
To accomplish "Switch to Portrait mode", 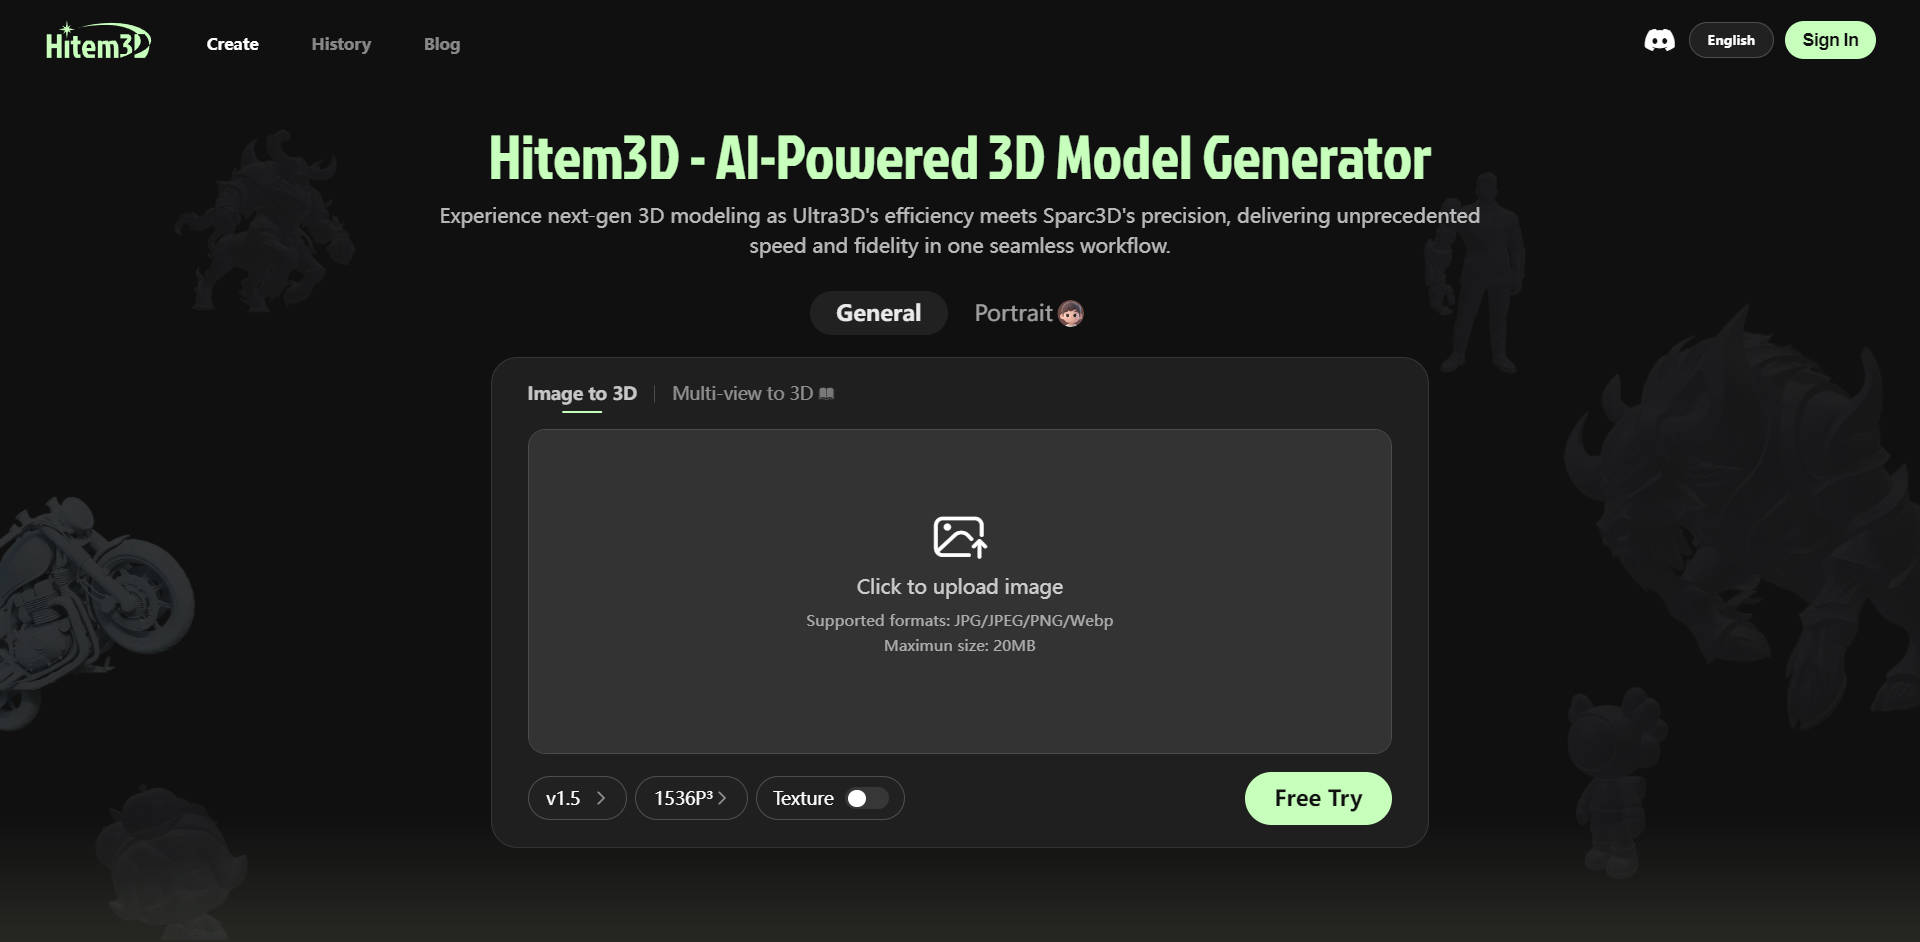I will [1014, 312].
